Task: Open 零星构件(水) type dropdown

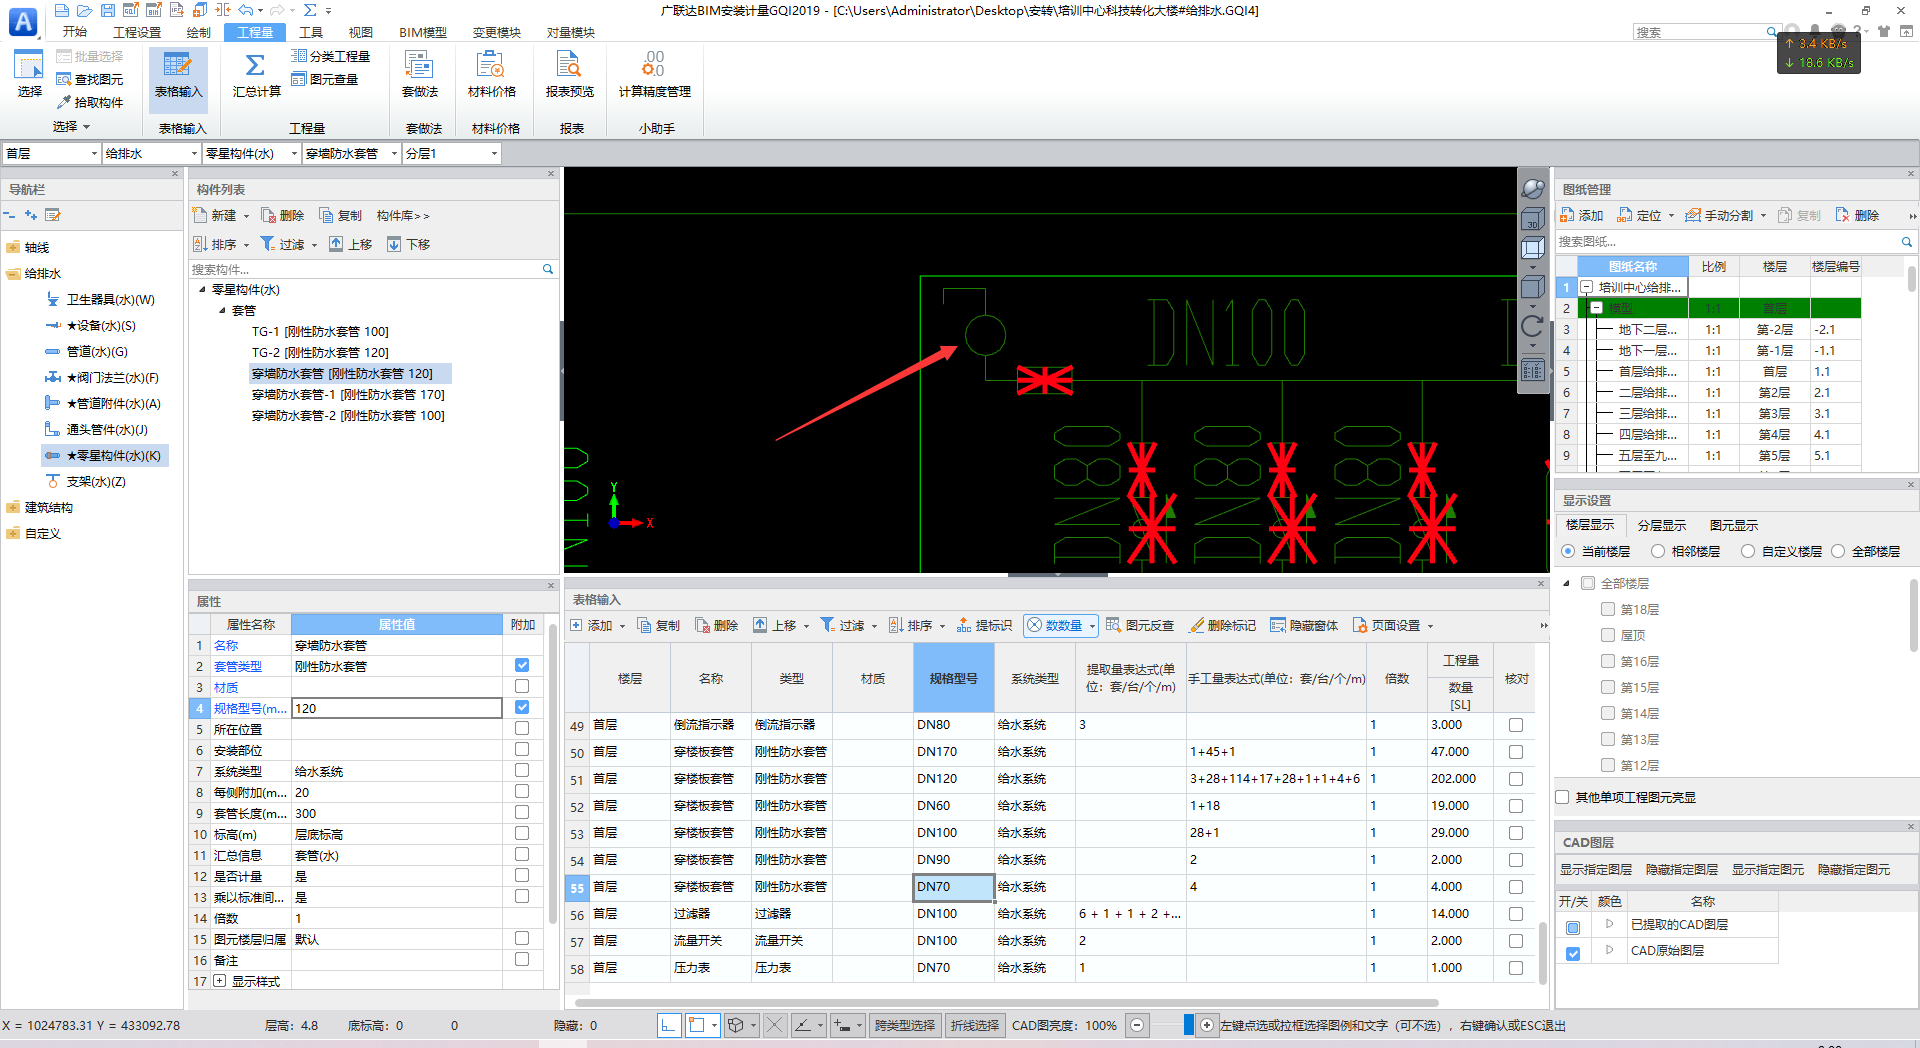Action: [294, 153]
